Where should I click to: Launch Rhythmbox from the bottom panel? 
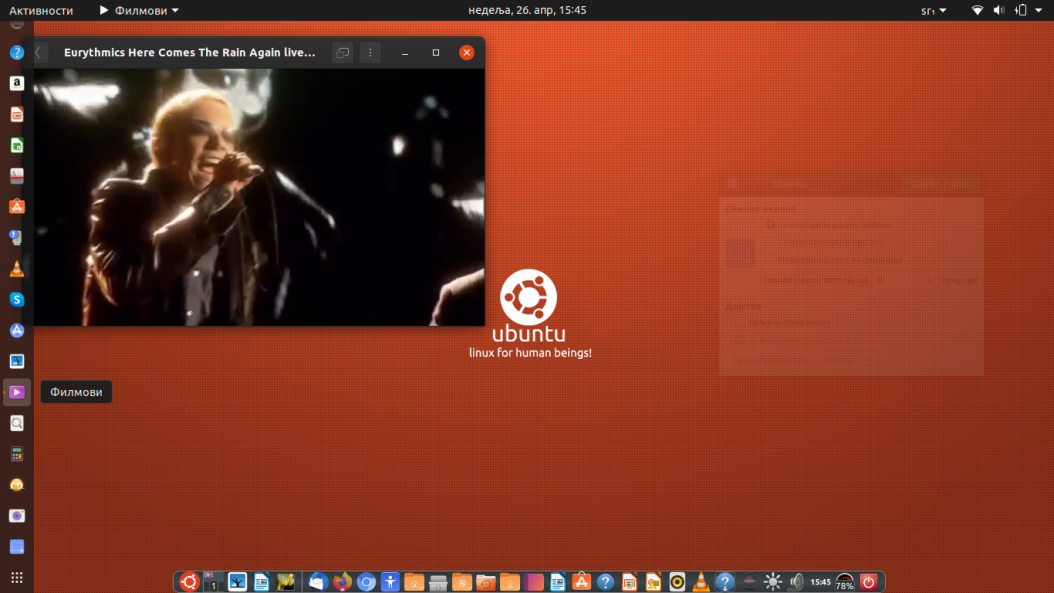click(x=677, y=582)
